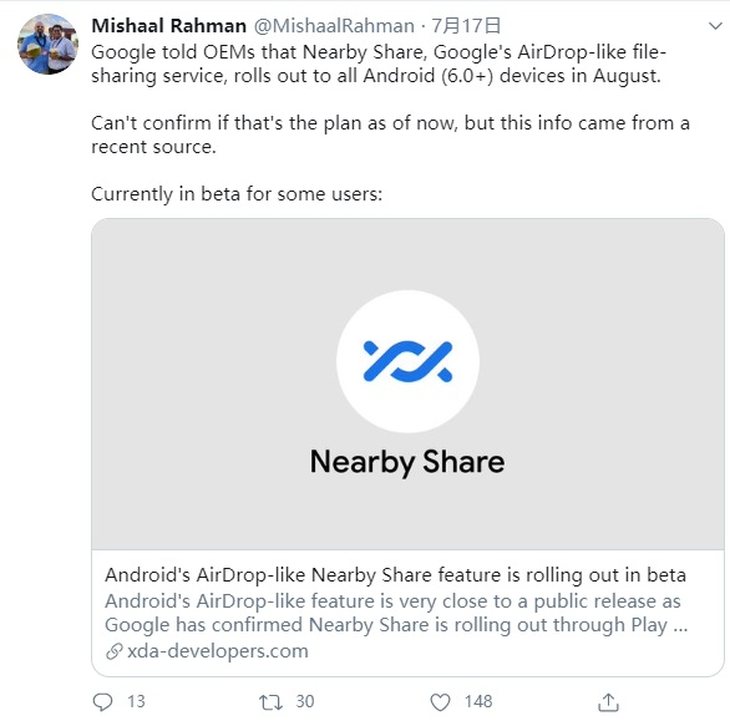Image resolution: width=730 pixels, height=721 pixels.
Task: Open the @MishaalRahman handle link
Action: coord(334,26)
